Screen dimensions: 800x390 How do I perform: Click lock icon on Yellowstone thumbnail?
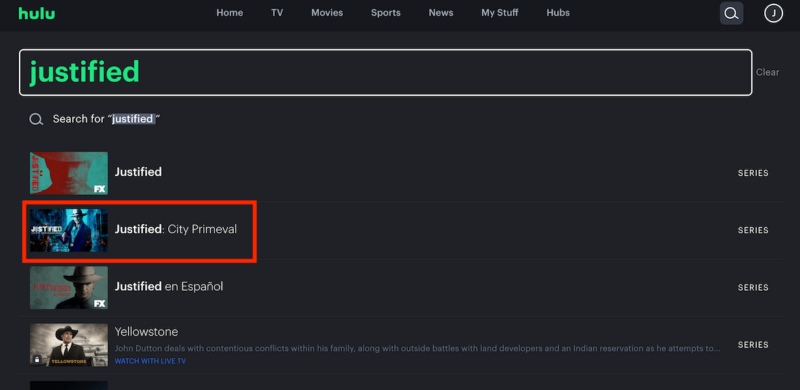click(x=37, y=359)
